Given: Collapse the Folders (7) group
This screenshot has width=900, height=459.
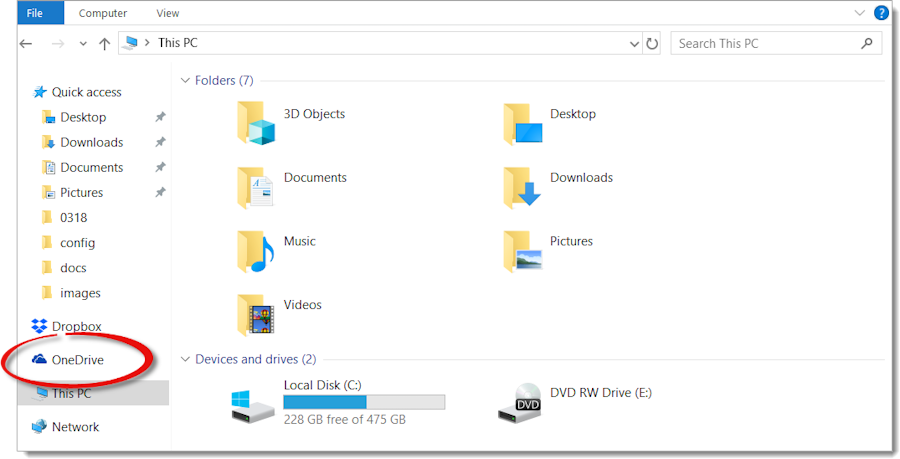Looking at the screenshot, I should pos(185,80).
